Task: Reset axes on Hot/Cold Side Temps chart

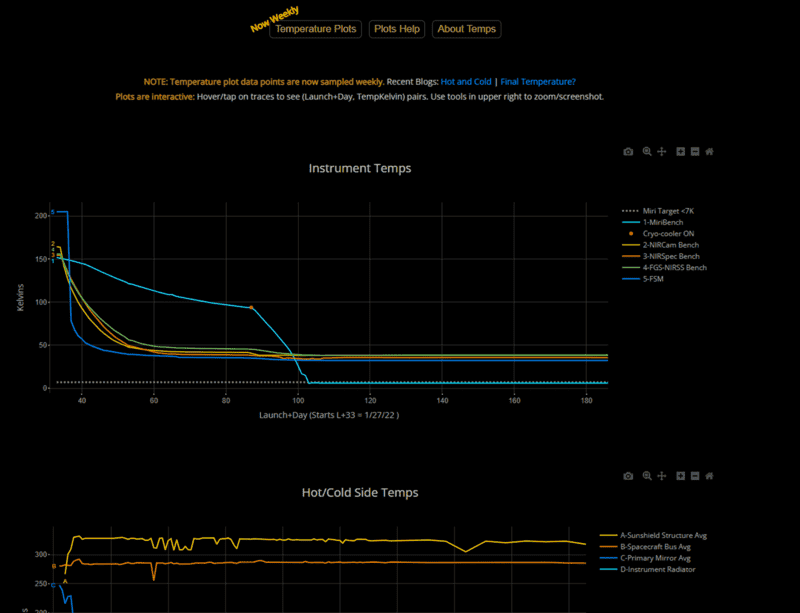Action: tap(709, 476)
